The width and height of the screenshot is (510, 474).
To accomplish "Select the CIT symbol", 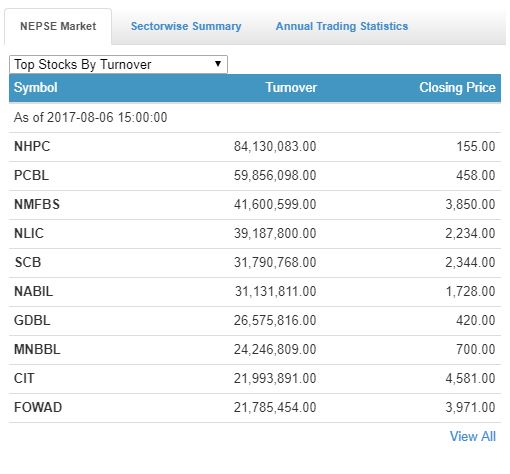I will click(x=24, y=378).
